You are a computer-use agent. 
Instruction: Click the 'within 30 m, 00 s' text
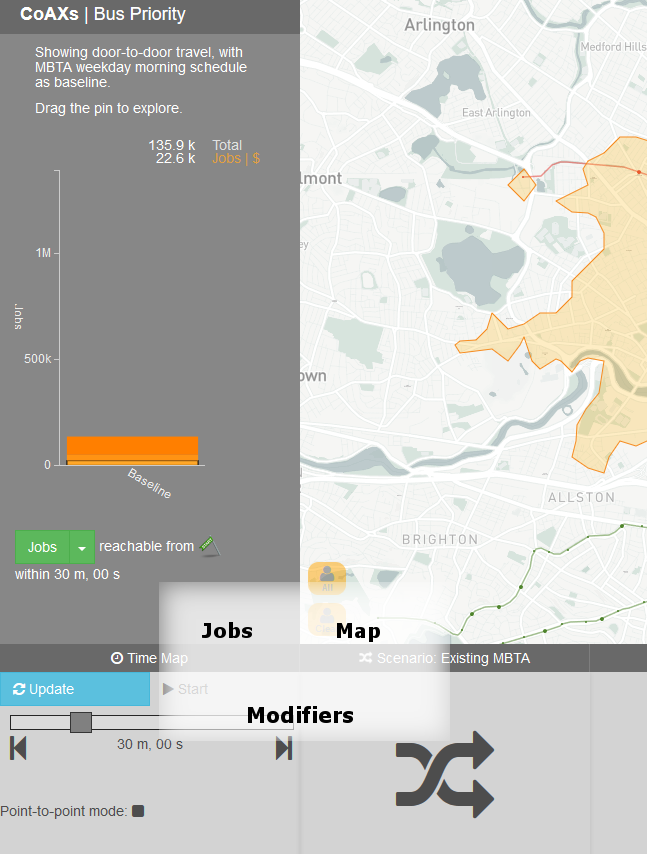(67, 574)
